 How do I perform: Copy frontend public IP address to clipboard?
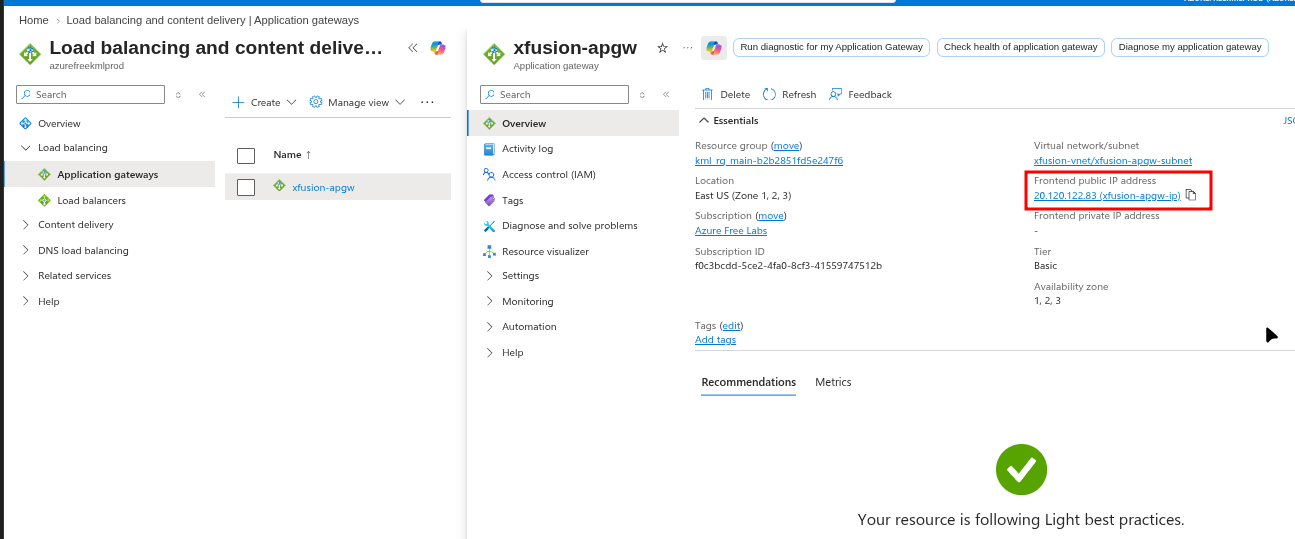click(1191, 195)
